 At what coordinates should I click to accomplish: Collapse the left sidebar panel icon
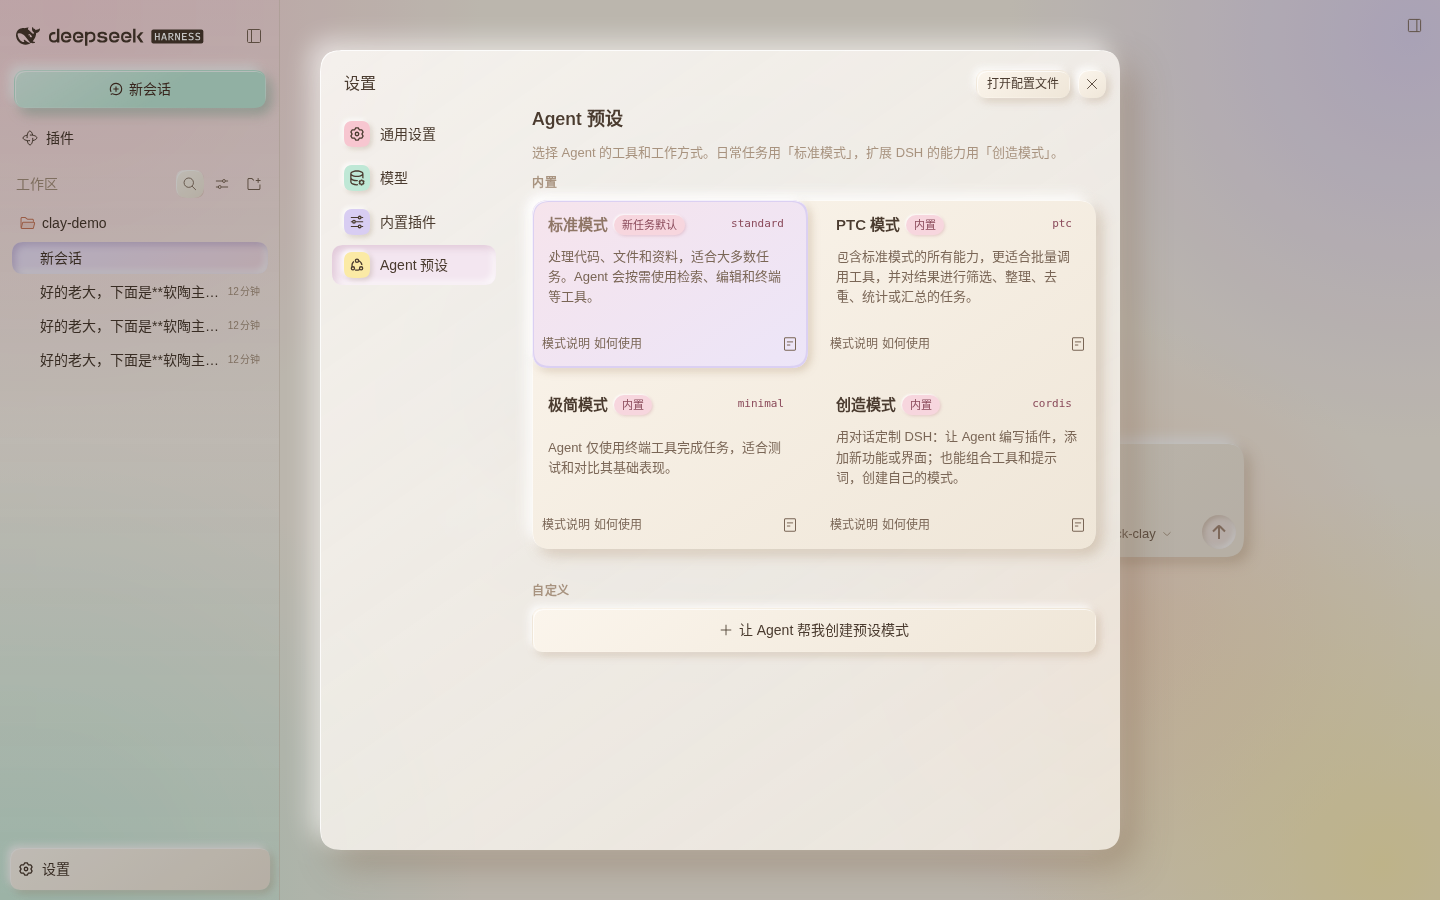click(254, 36)
